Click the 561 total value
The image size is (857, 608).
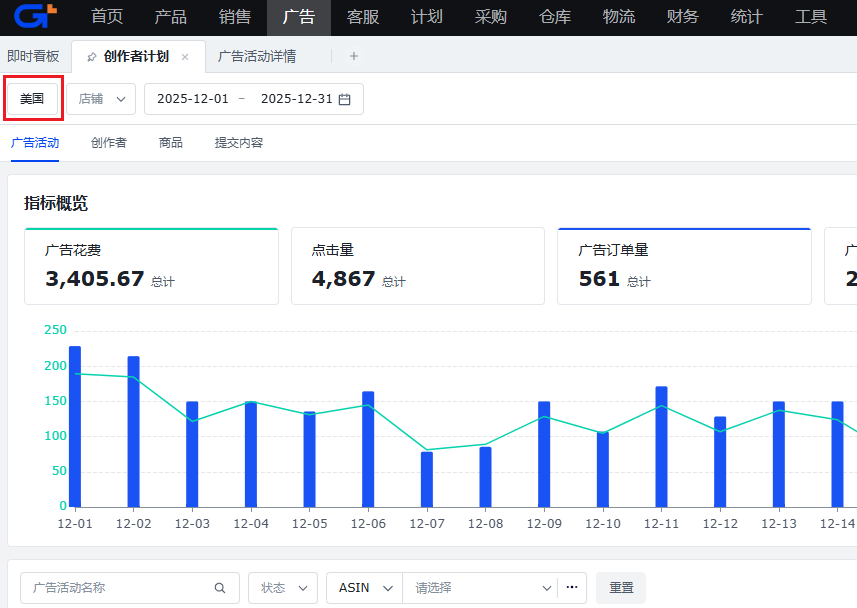(x=599, y=279)
